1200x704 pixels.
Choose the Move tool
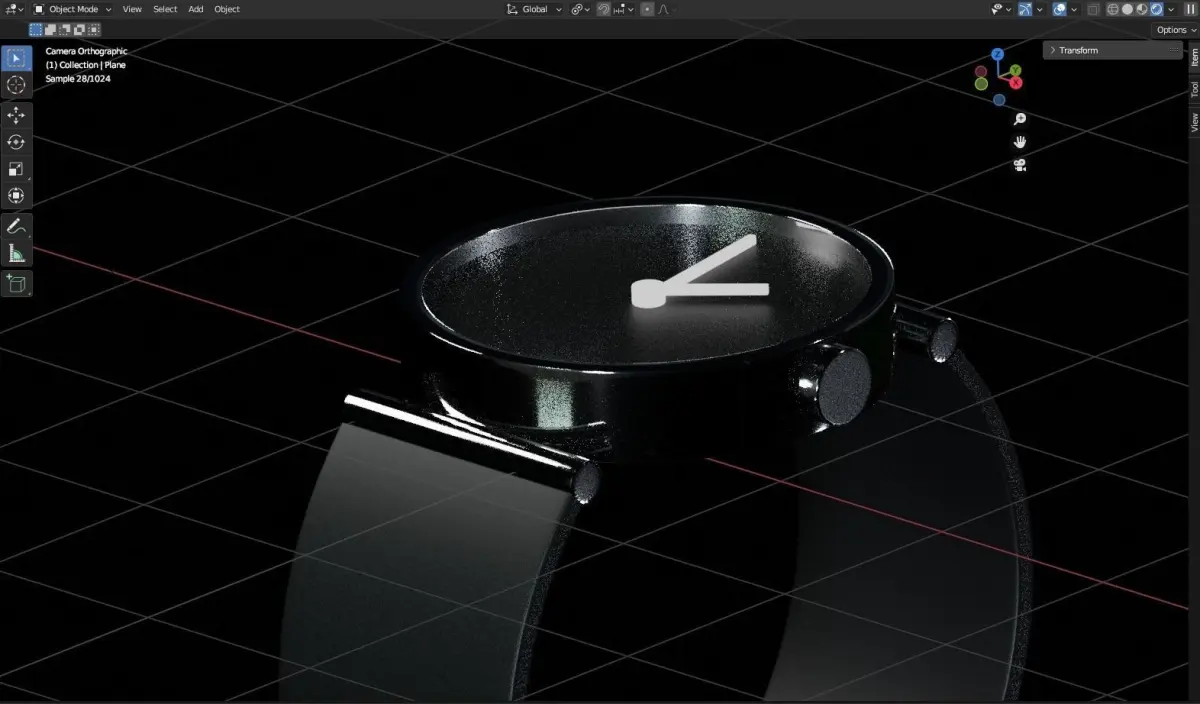pos(16,116)
